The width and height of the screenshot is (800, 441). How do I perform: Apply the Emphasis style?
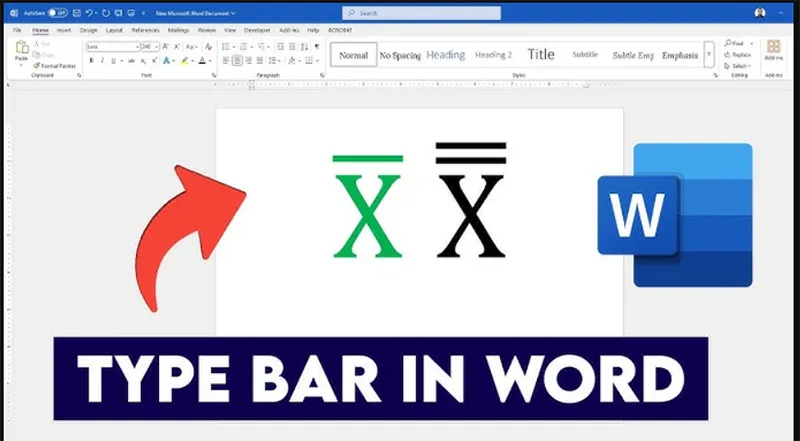tap(680, 55)
